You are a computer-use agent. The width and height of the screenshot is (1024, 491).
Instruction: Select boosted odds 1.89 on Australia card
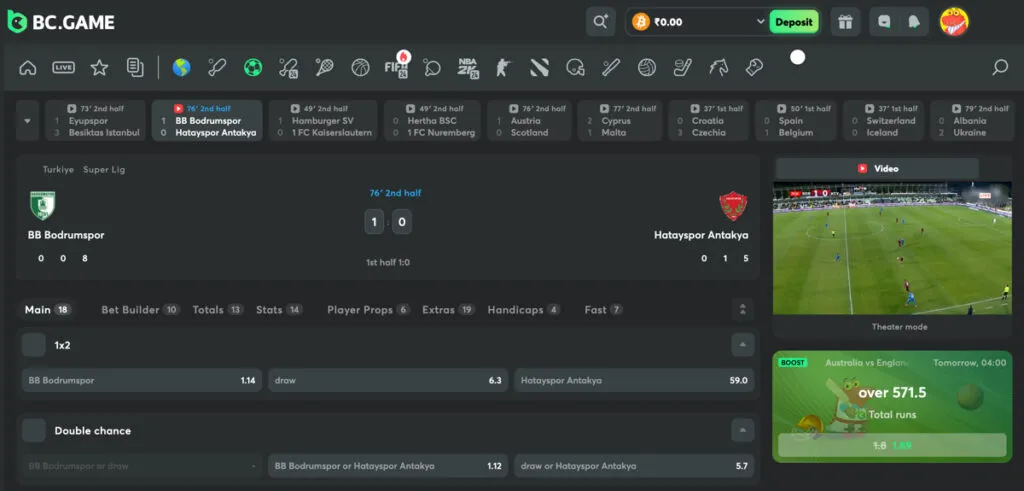pyautogui.click(x=892, y=445)
